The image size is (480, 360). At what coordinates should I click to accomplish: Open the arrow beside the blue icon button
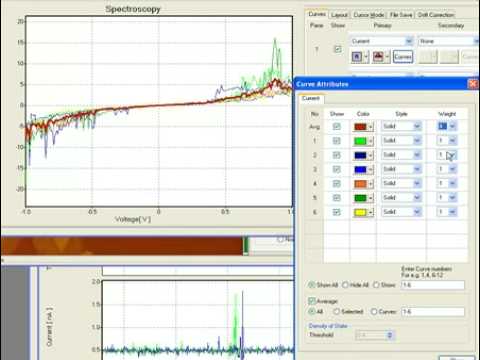point(366,57)
